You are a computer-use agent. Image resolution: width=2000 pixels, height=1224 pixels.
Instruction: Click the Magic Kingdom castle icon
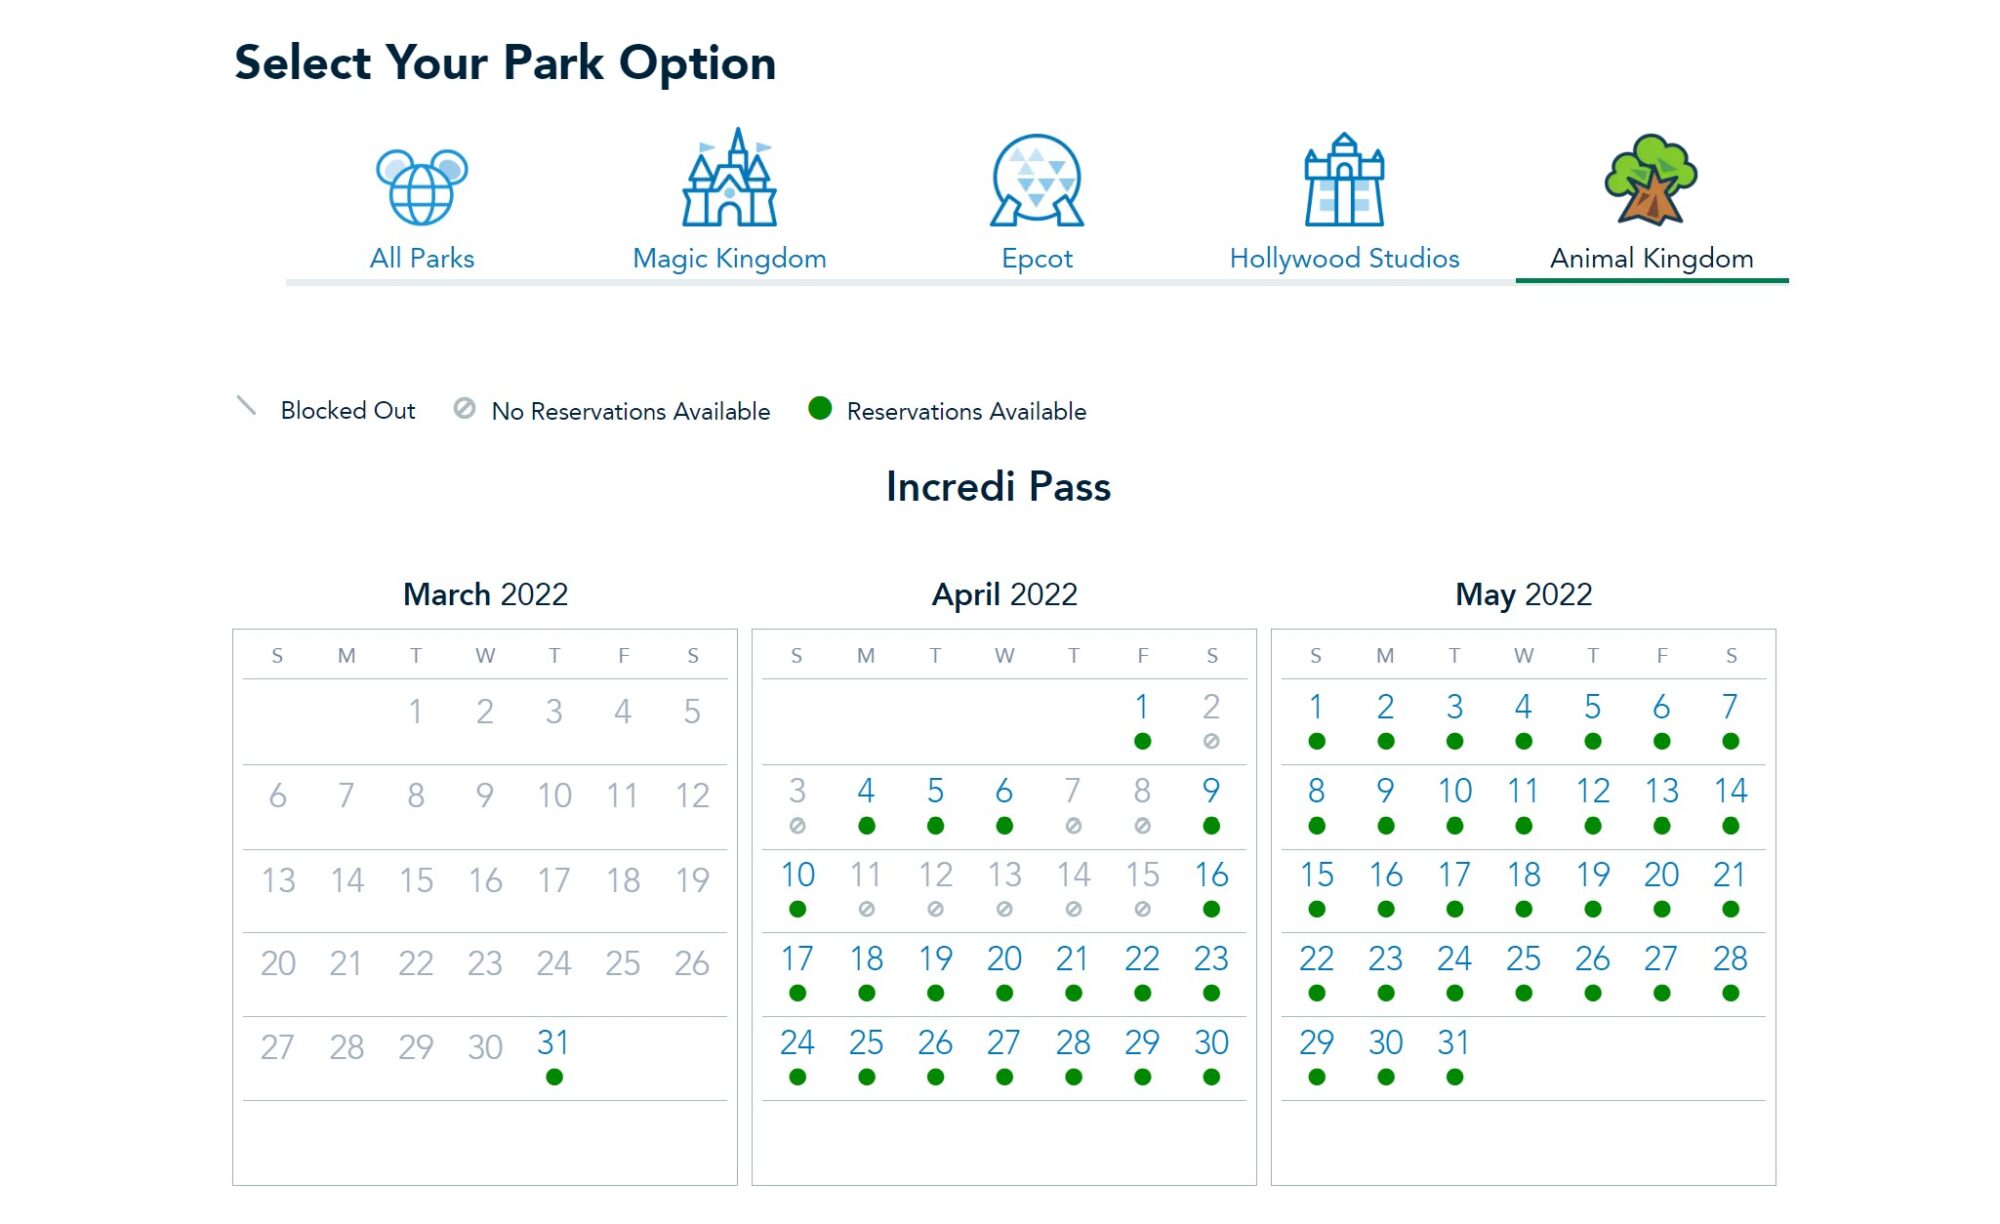729,179
